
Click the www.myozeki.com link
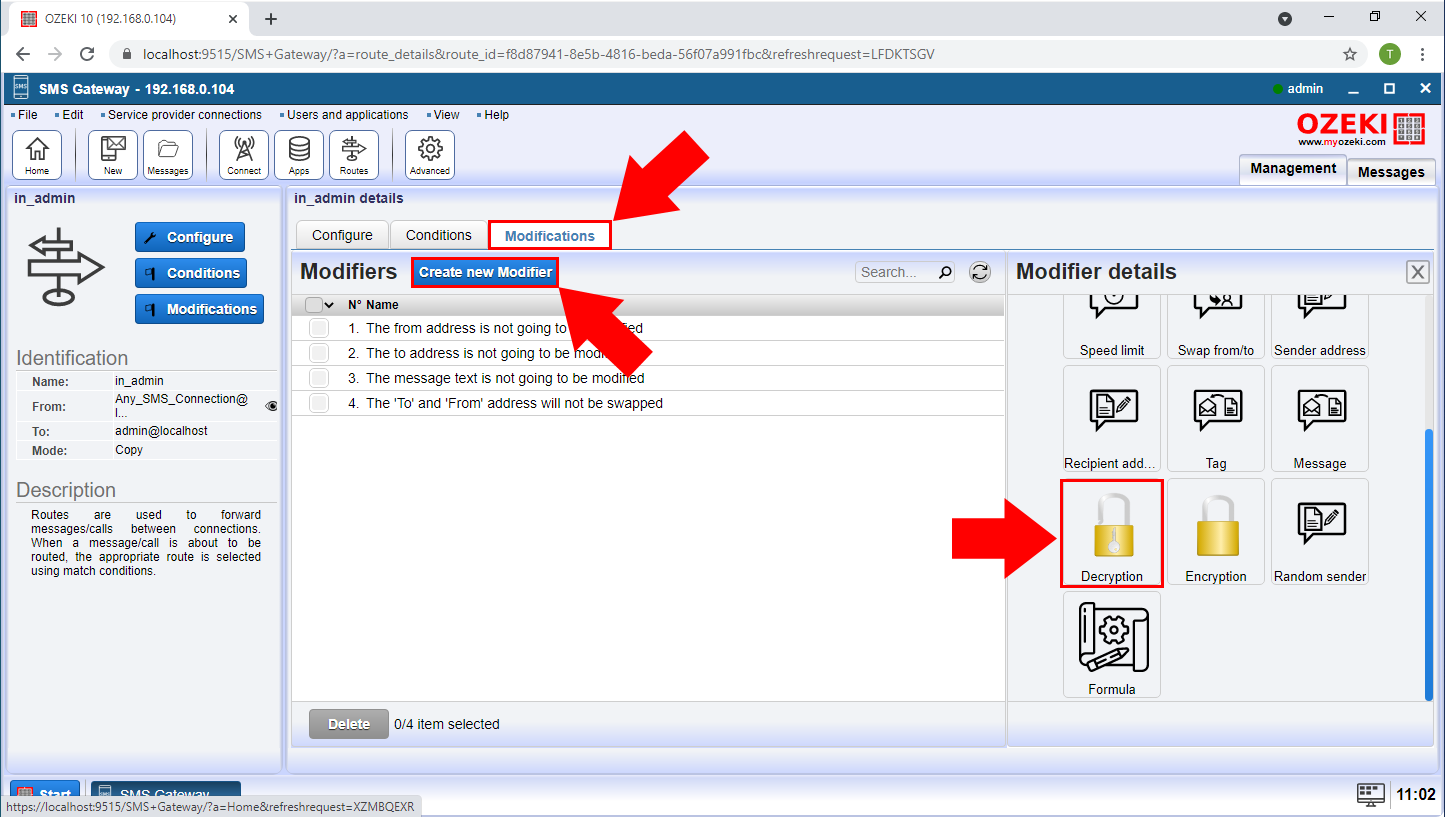tap(1341, 142)
